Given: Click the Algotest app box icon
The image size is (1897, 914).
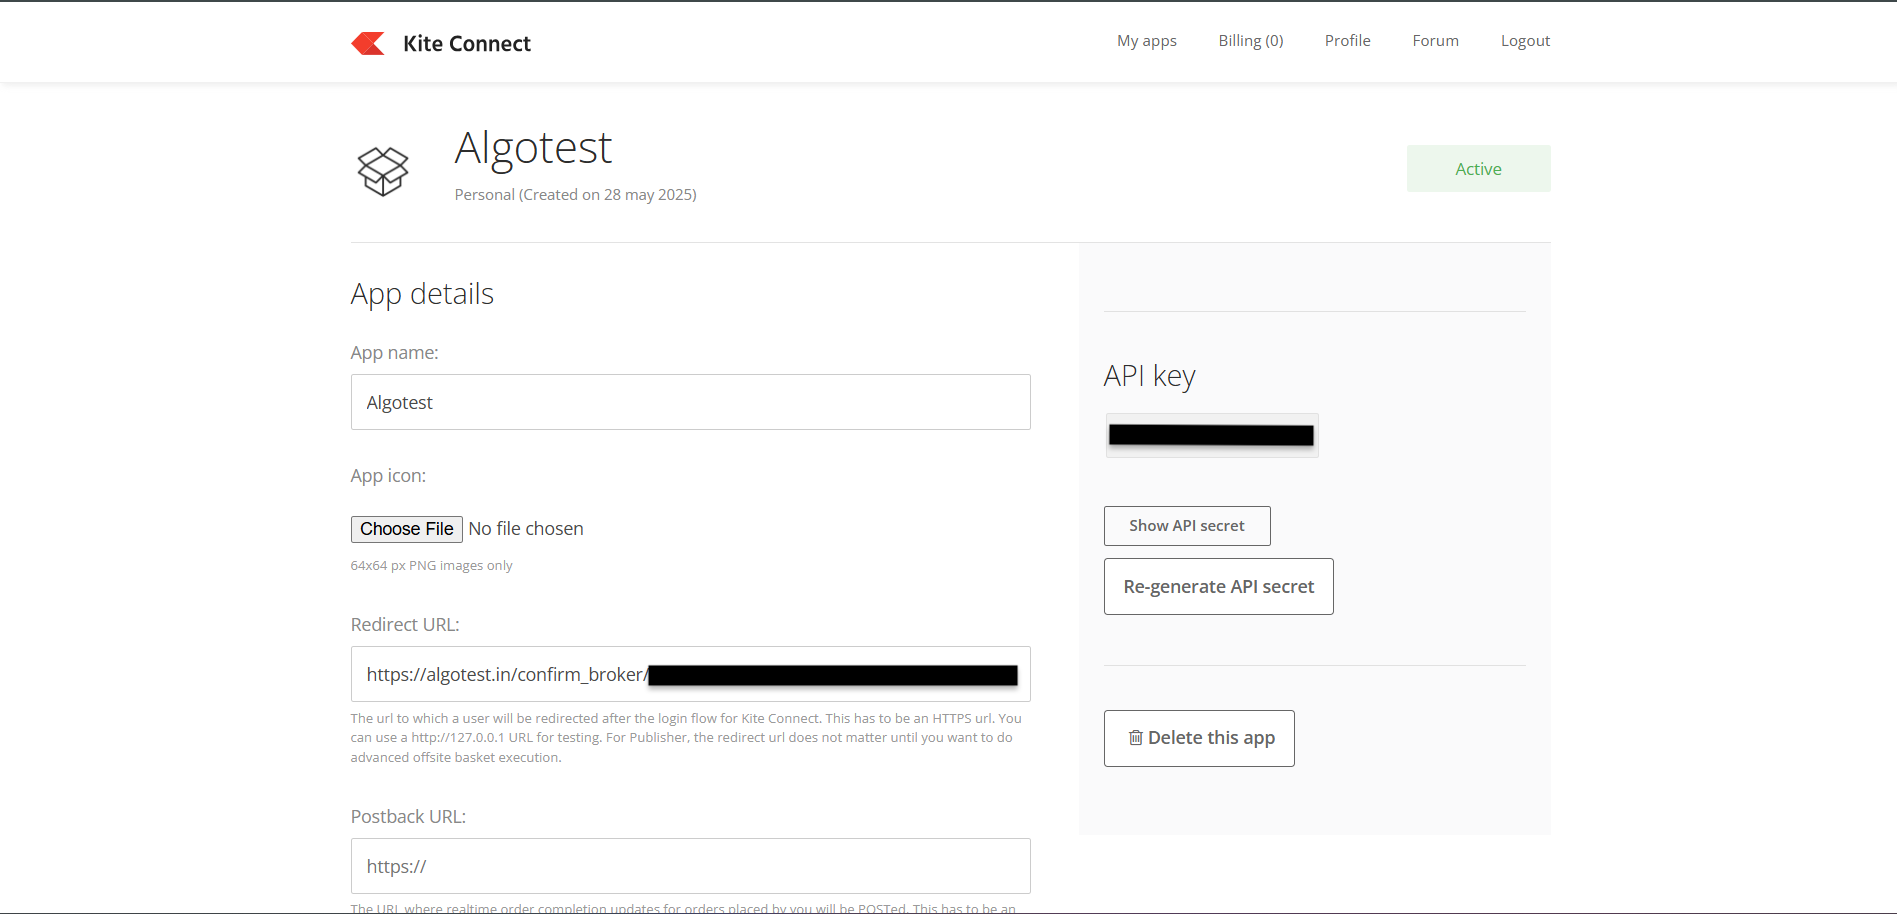Looking at the screenshot, I should tap(383, 171).
